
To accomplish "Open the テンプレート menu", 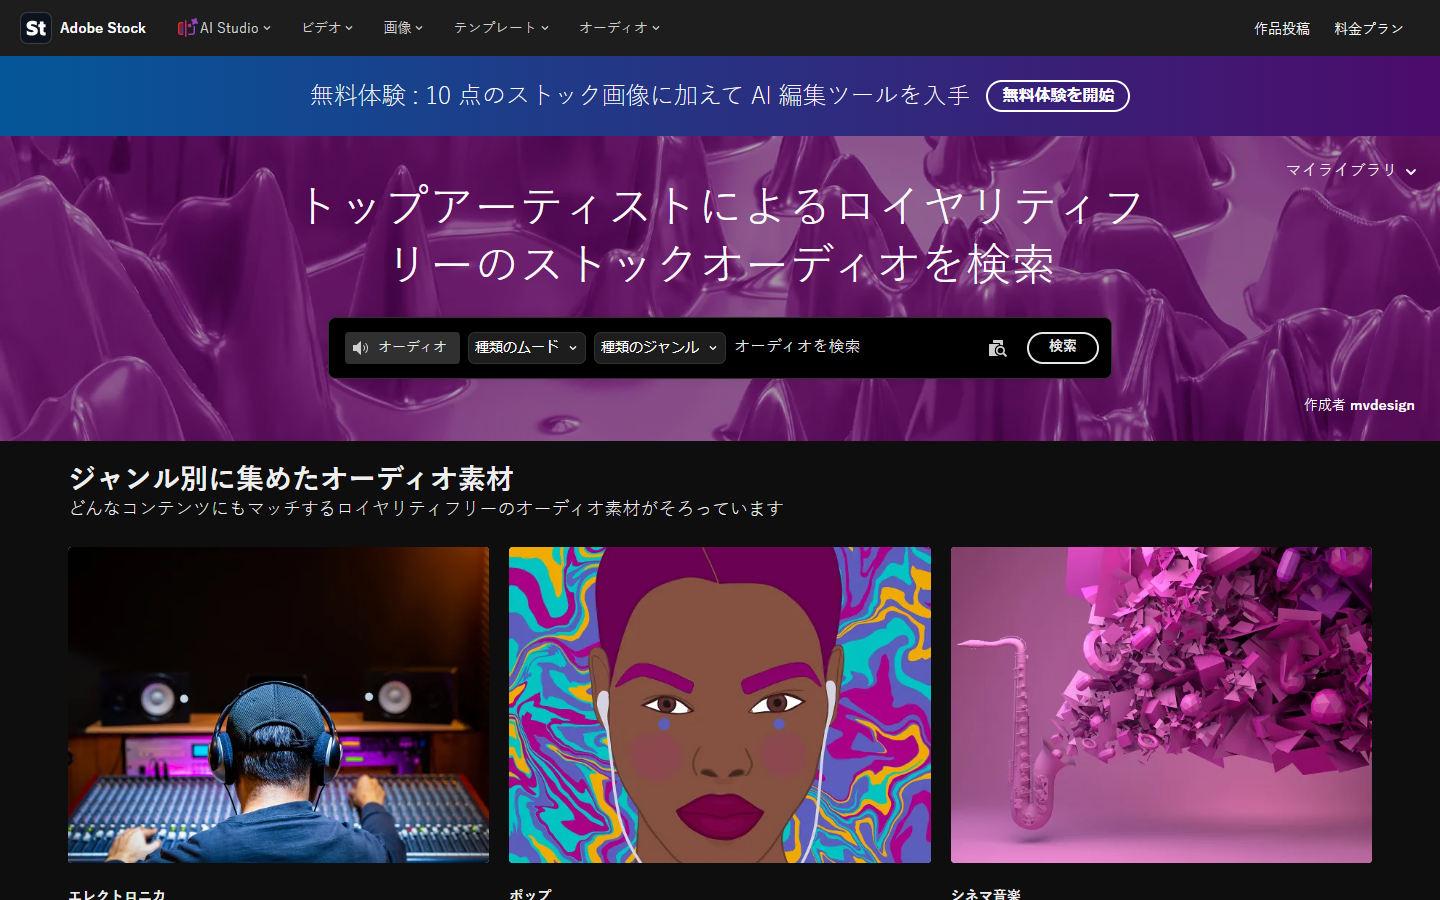I will (501, 28).
